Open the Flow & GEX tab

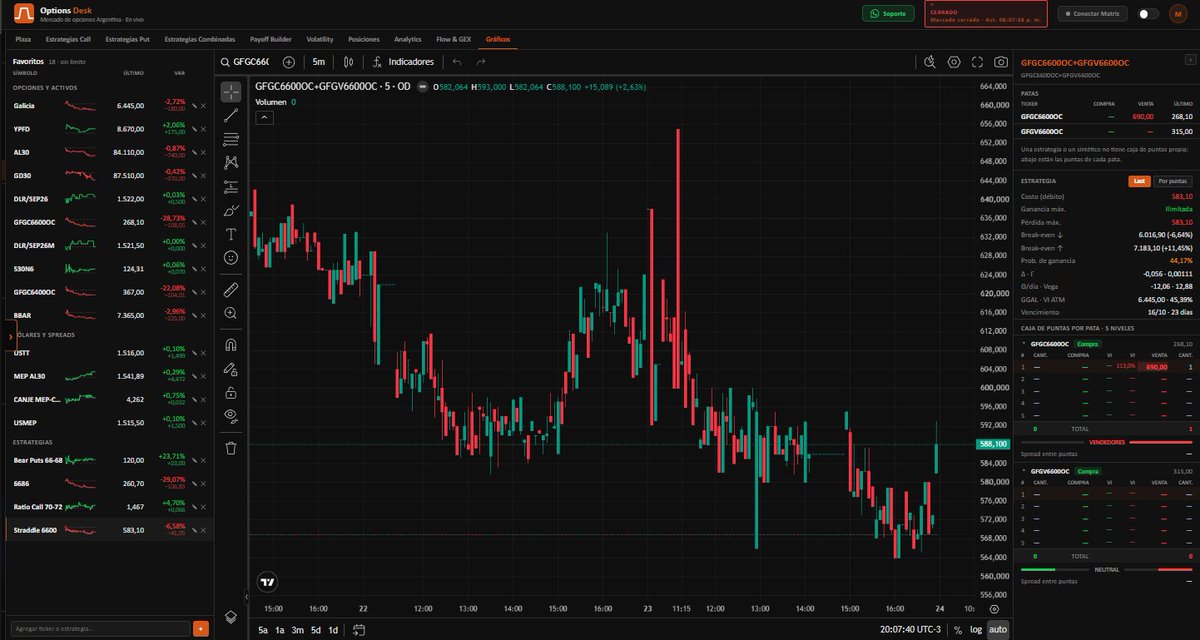click(x=454, y=39)
